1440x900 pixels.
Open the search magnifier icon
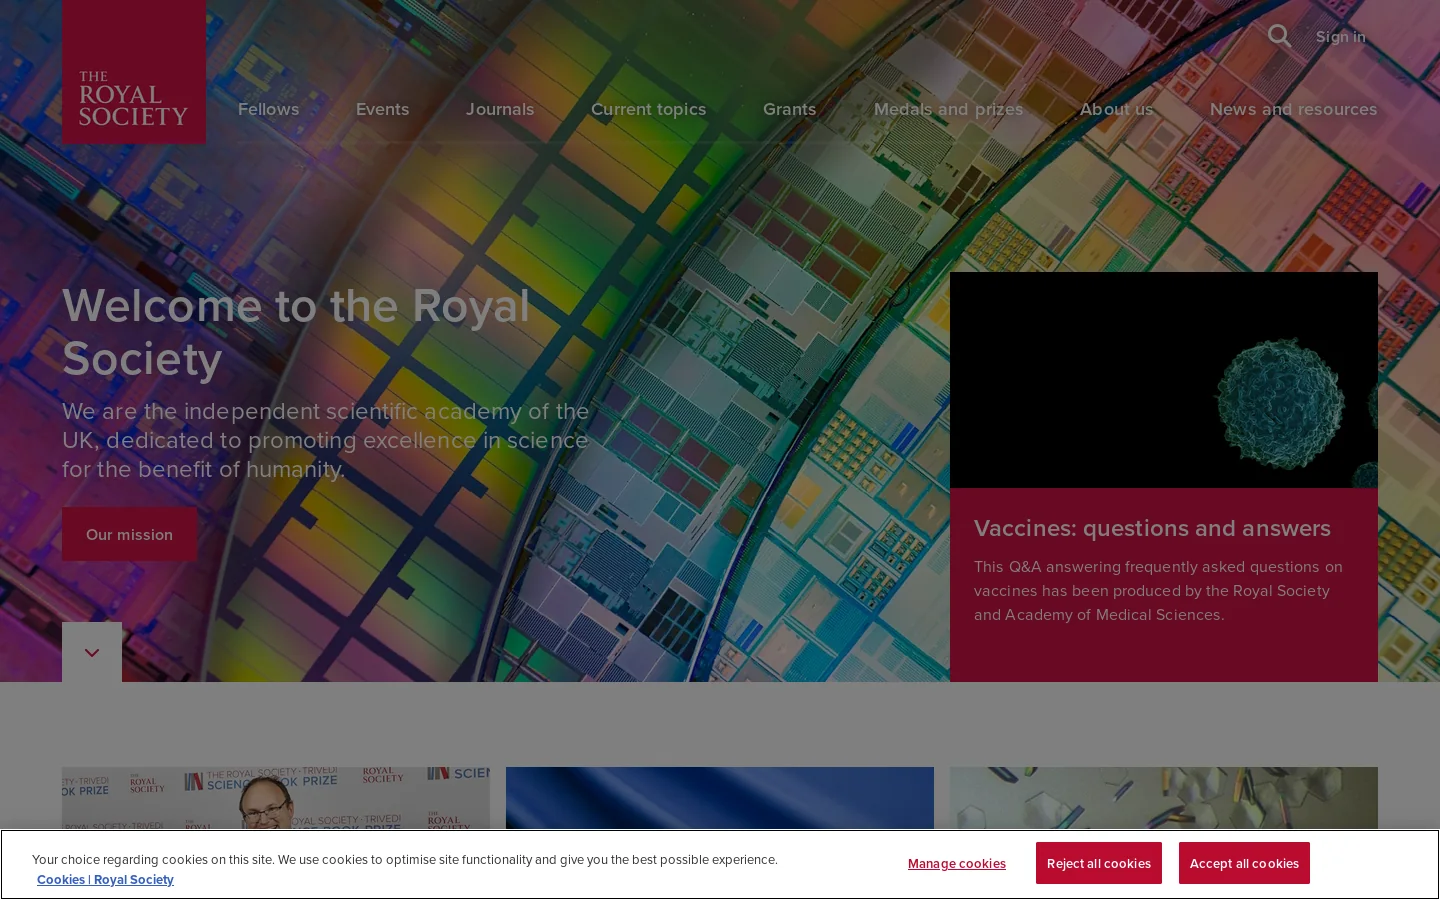pos(1279,36)
